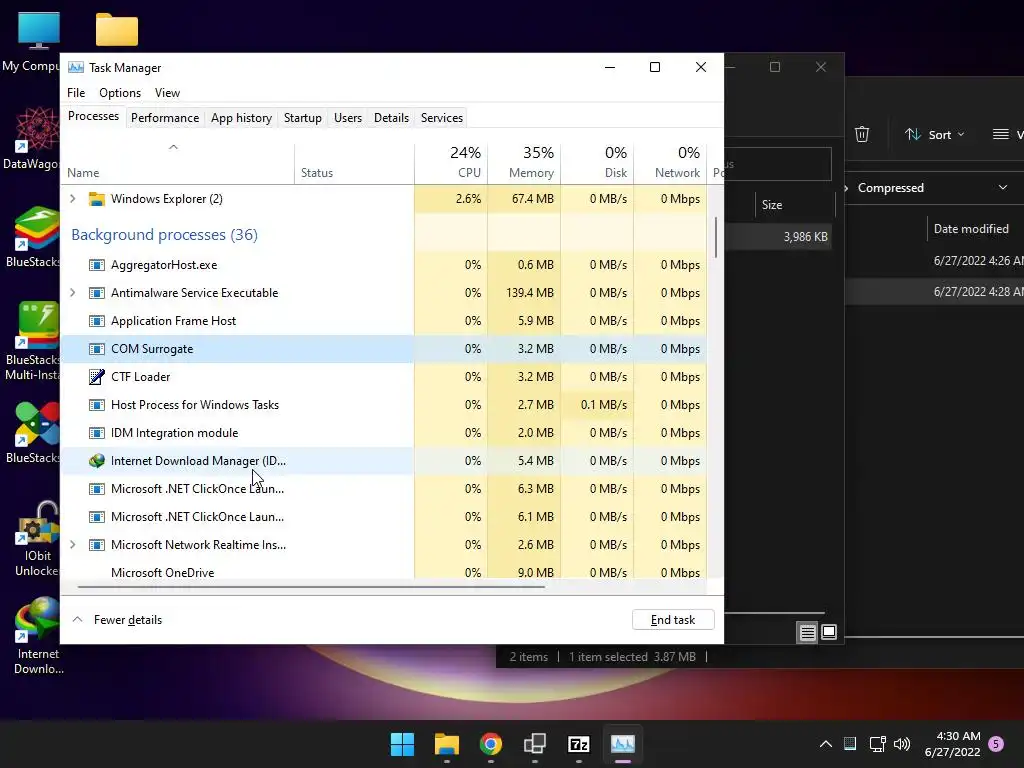Click Task View icon in taskbar
The image size is (1024, 768).
click(535, 744)
